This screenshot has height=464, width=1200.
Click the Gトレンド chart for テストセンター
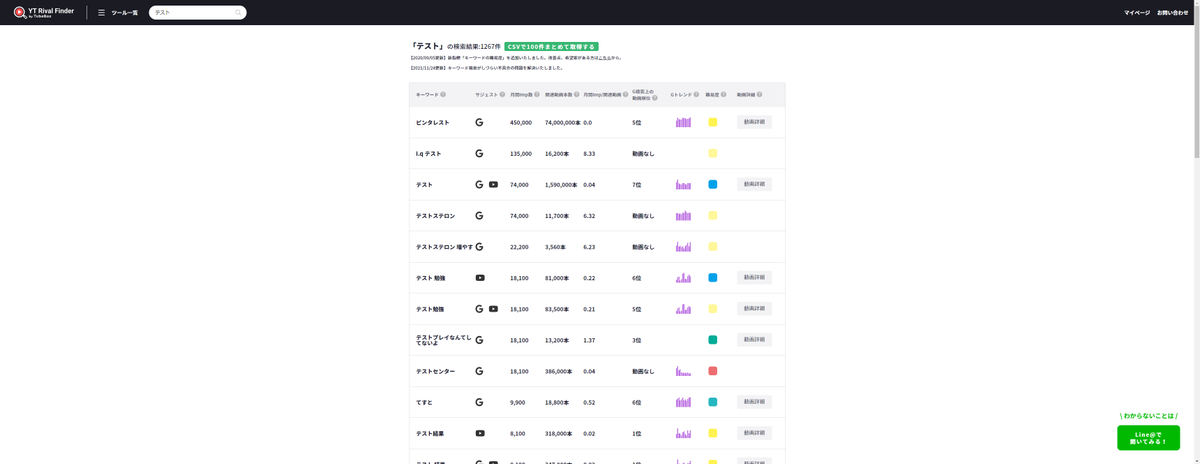(683, 371)
